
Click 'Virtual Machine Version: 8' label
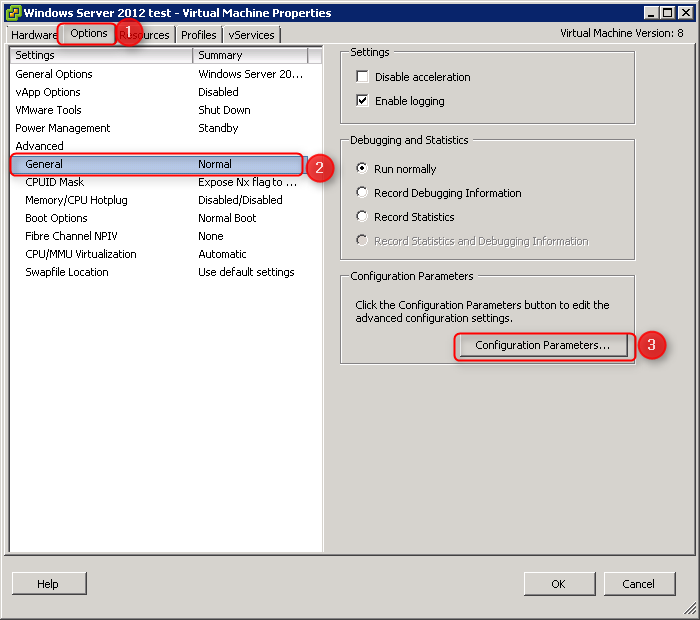(x=621, y=33)
